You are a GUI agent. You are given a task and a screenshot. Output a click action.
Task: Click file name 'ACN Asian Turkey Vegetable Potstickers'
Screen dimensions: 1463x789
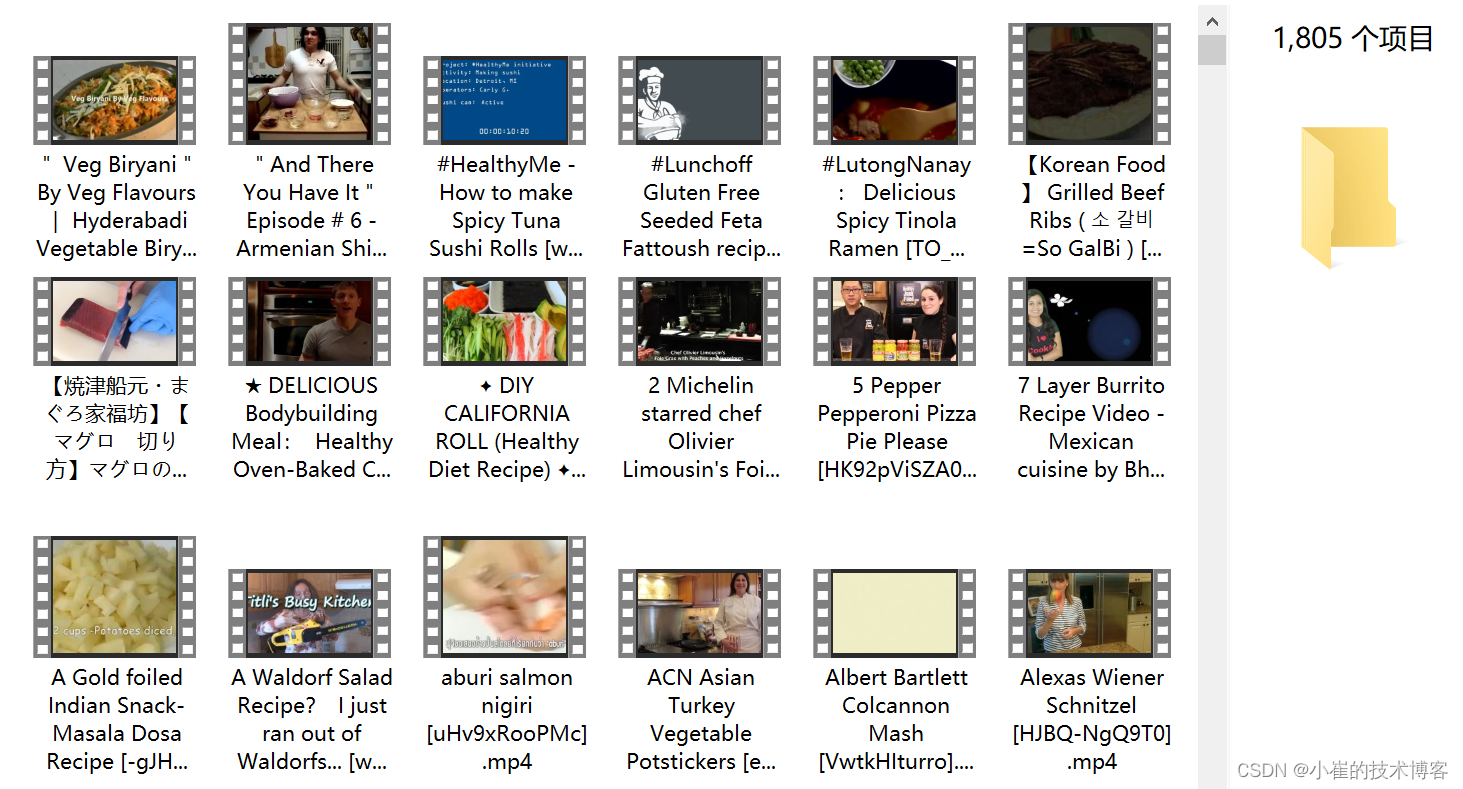click(701, 720)
